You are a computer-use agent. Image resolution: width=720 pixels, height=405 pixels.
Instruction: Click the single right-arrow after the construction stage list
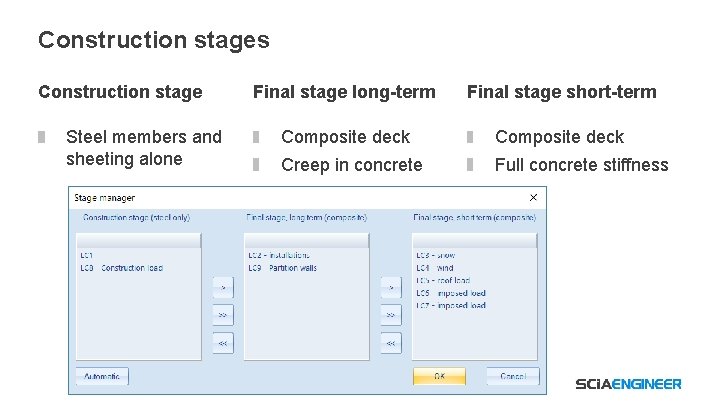pos(223,288)
